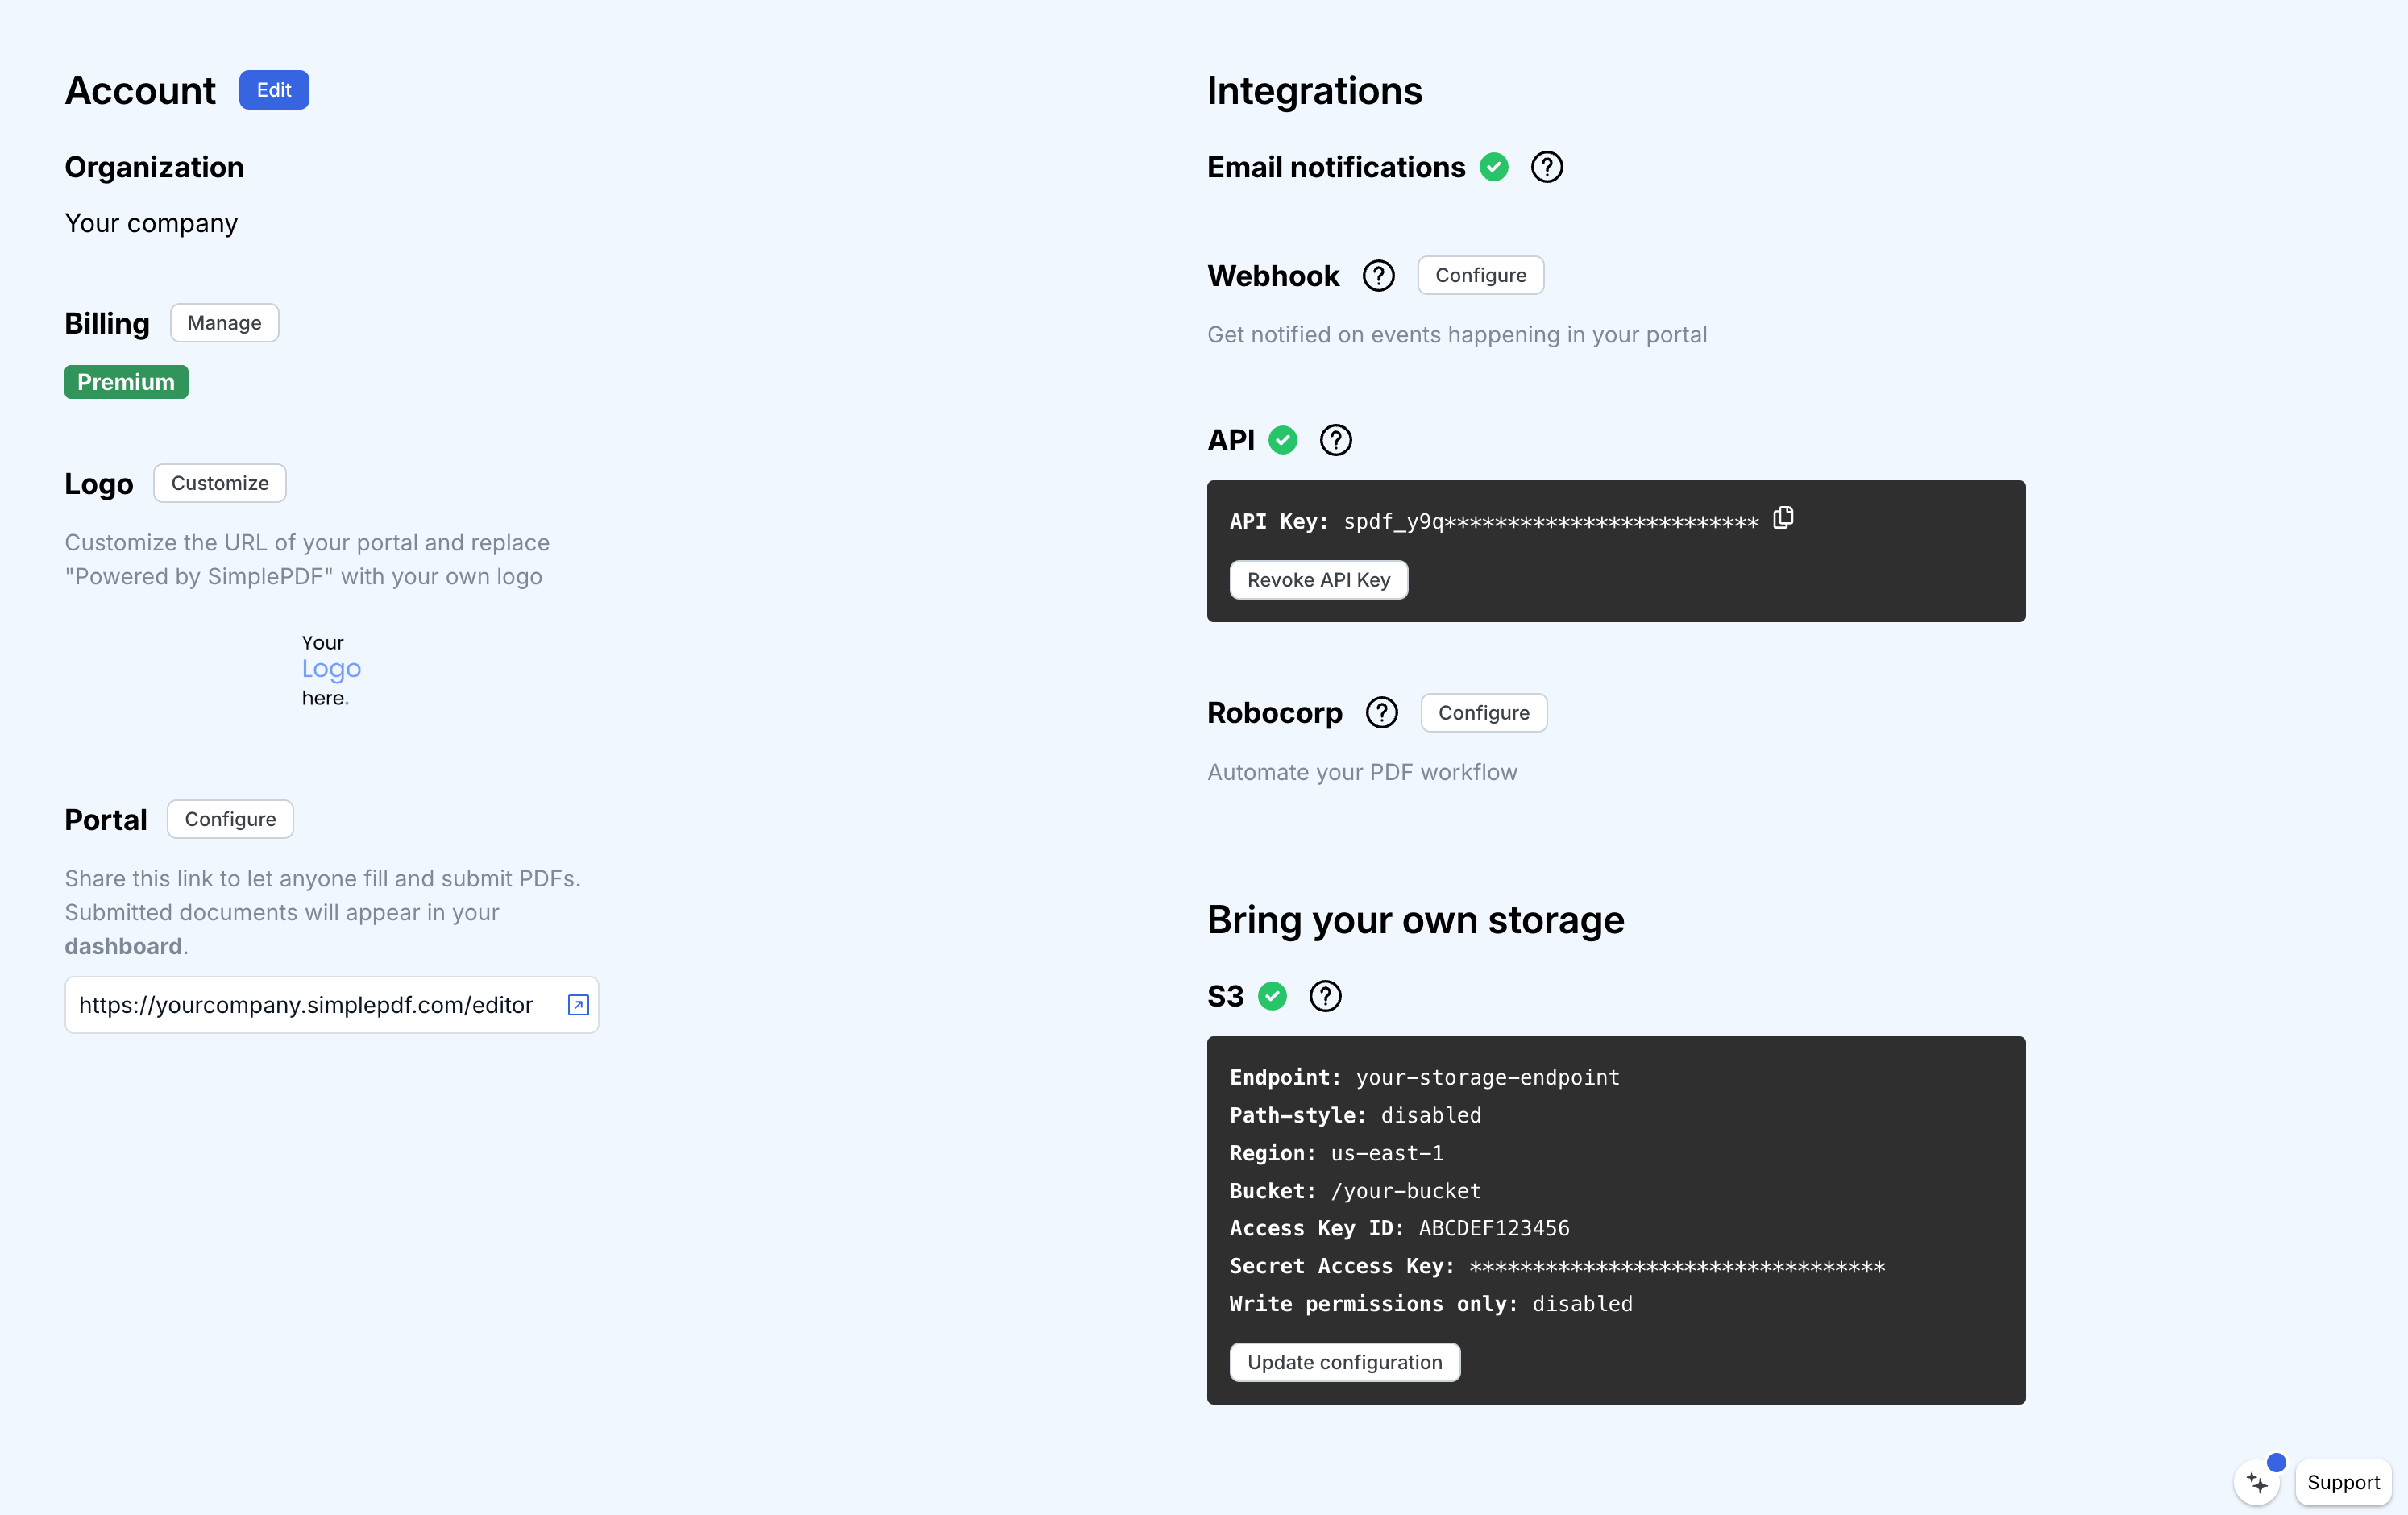2408x1515 pixels.
Task: Open the sparkle assistant icon
Action: tap(2257, 1482)
